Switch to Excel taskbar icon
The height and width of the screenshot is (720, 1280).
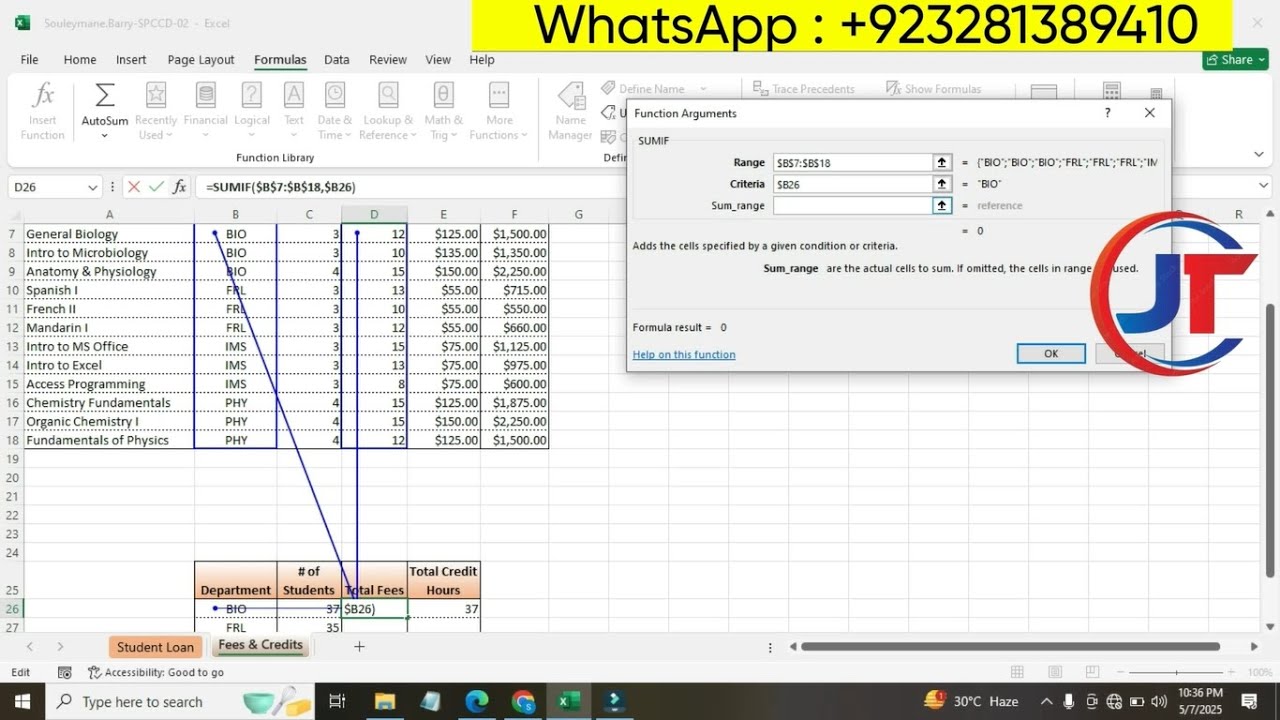(x=568, y=701)
